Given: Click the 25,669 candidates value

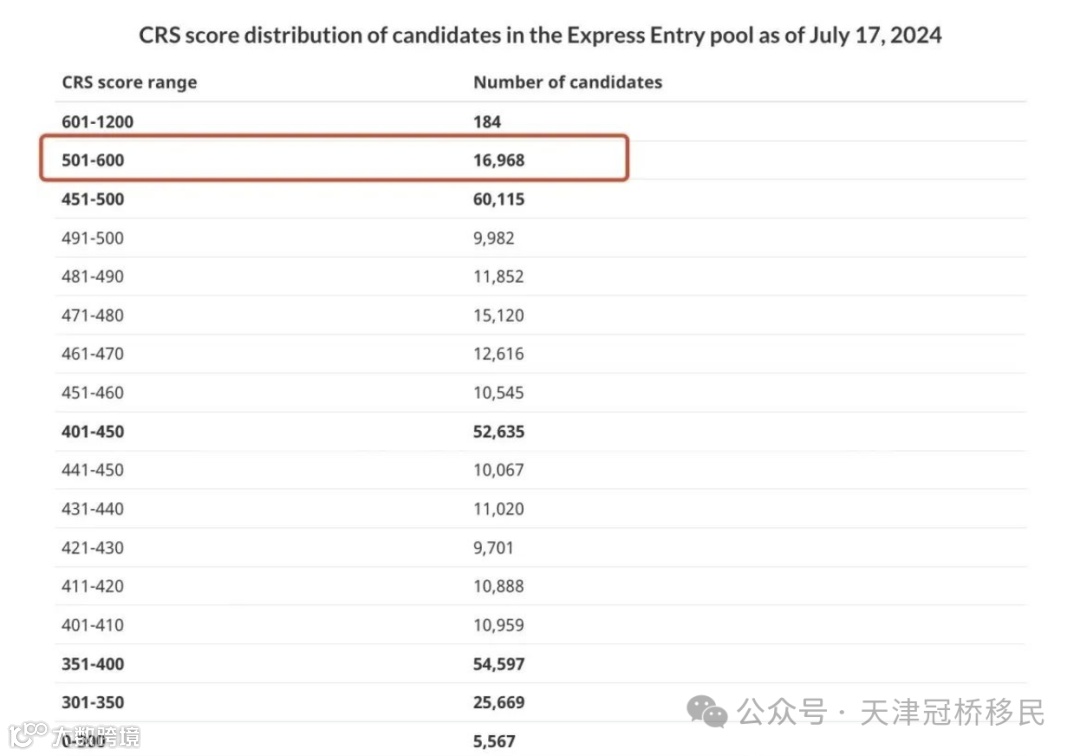Looking at the screenshot, I should (x=499, y=703).
